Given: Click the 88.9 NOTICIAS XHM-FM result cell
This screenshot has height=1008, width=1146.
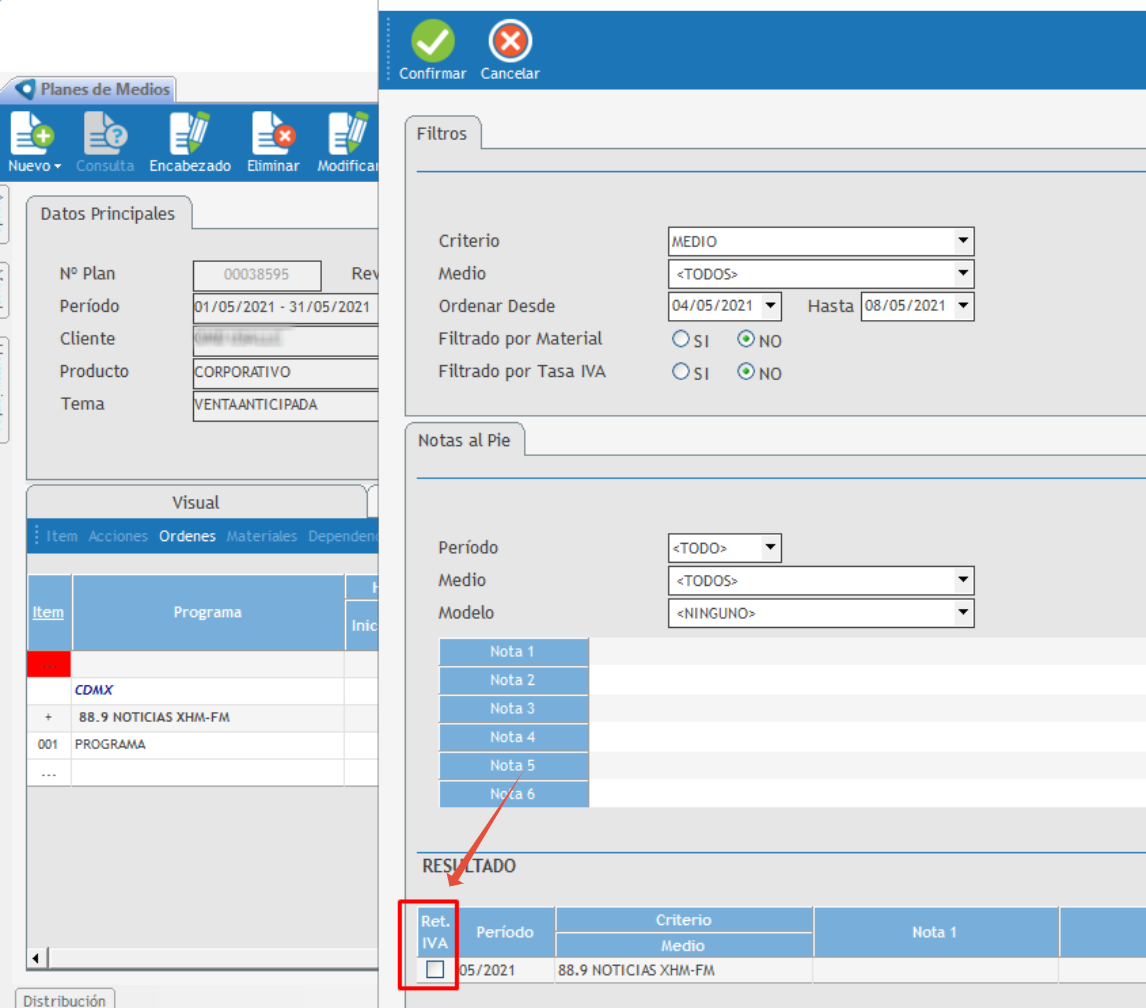Looking at the screenshot, I should (683, 970).
